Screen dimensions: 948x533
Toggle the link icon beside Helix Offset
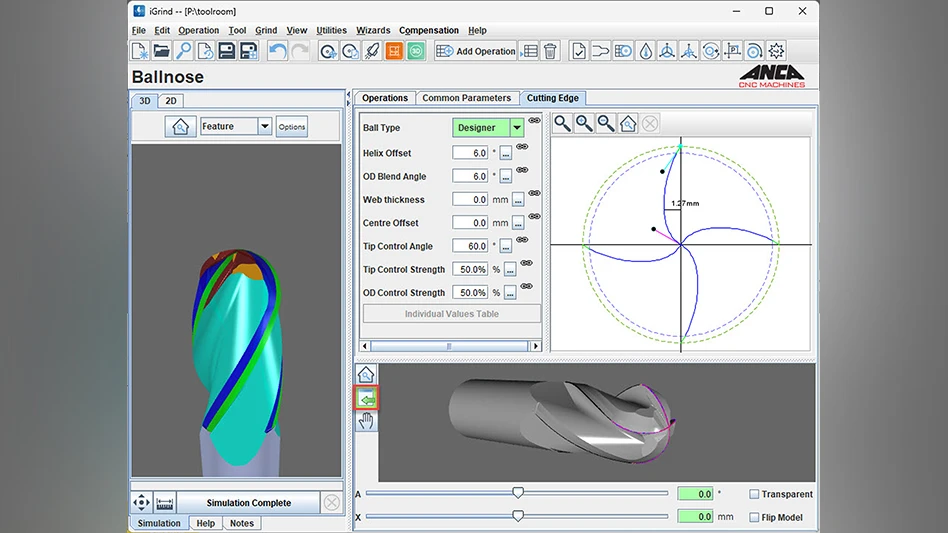coord(522,148)
